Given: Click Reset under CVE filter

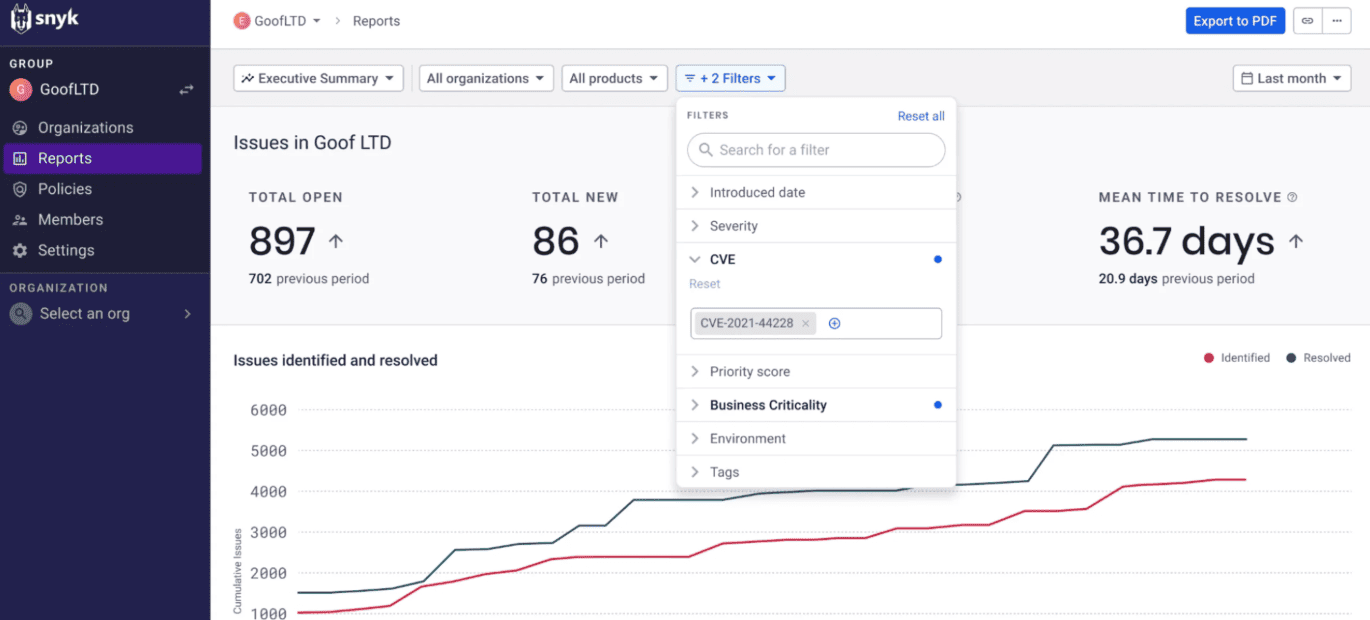Looking at the screenshot, I should pos(704,284).
